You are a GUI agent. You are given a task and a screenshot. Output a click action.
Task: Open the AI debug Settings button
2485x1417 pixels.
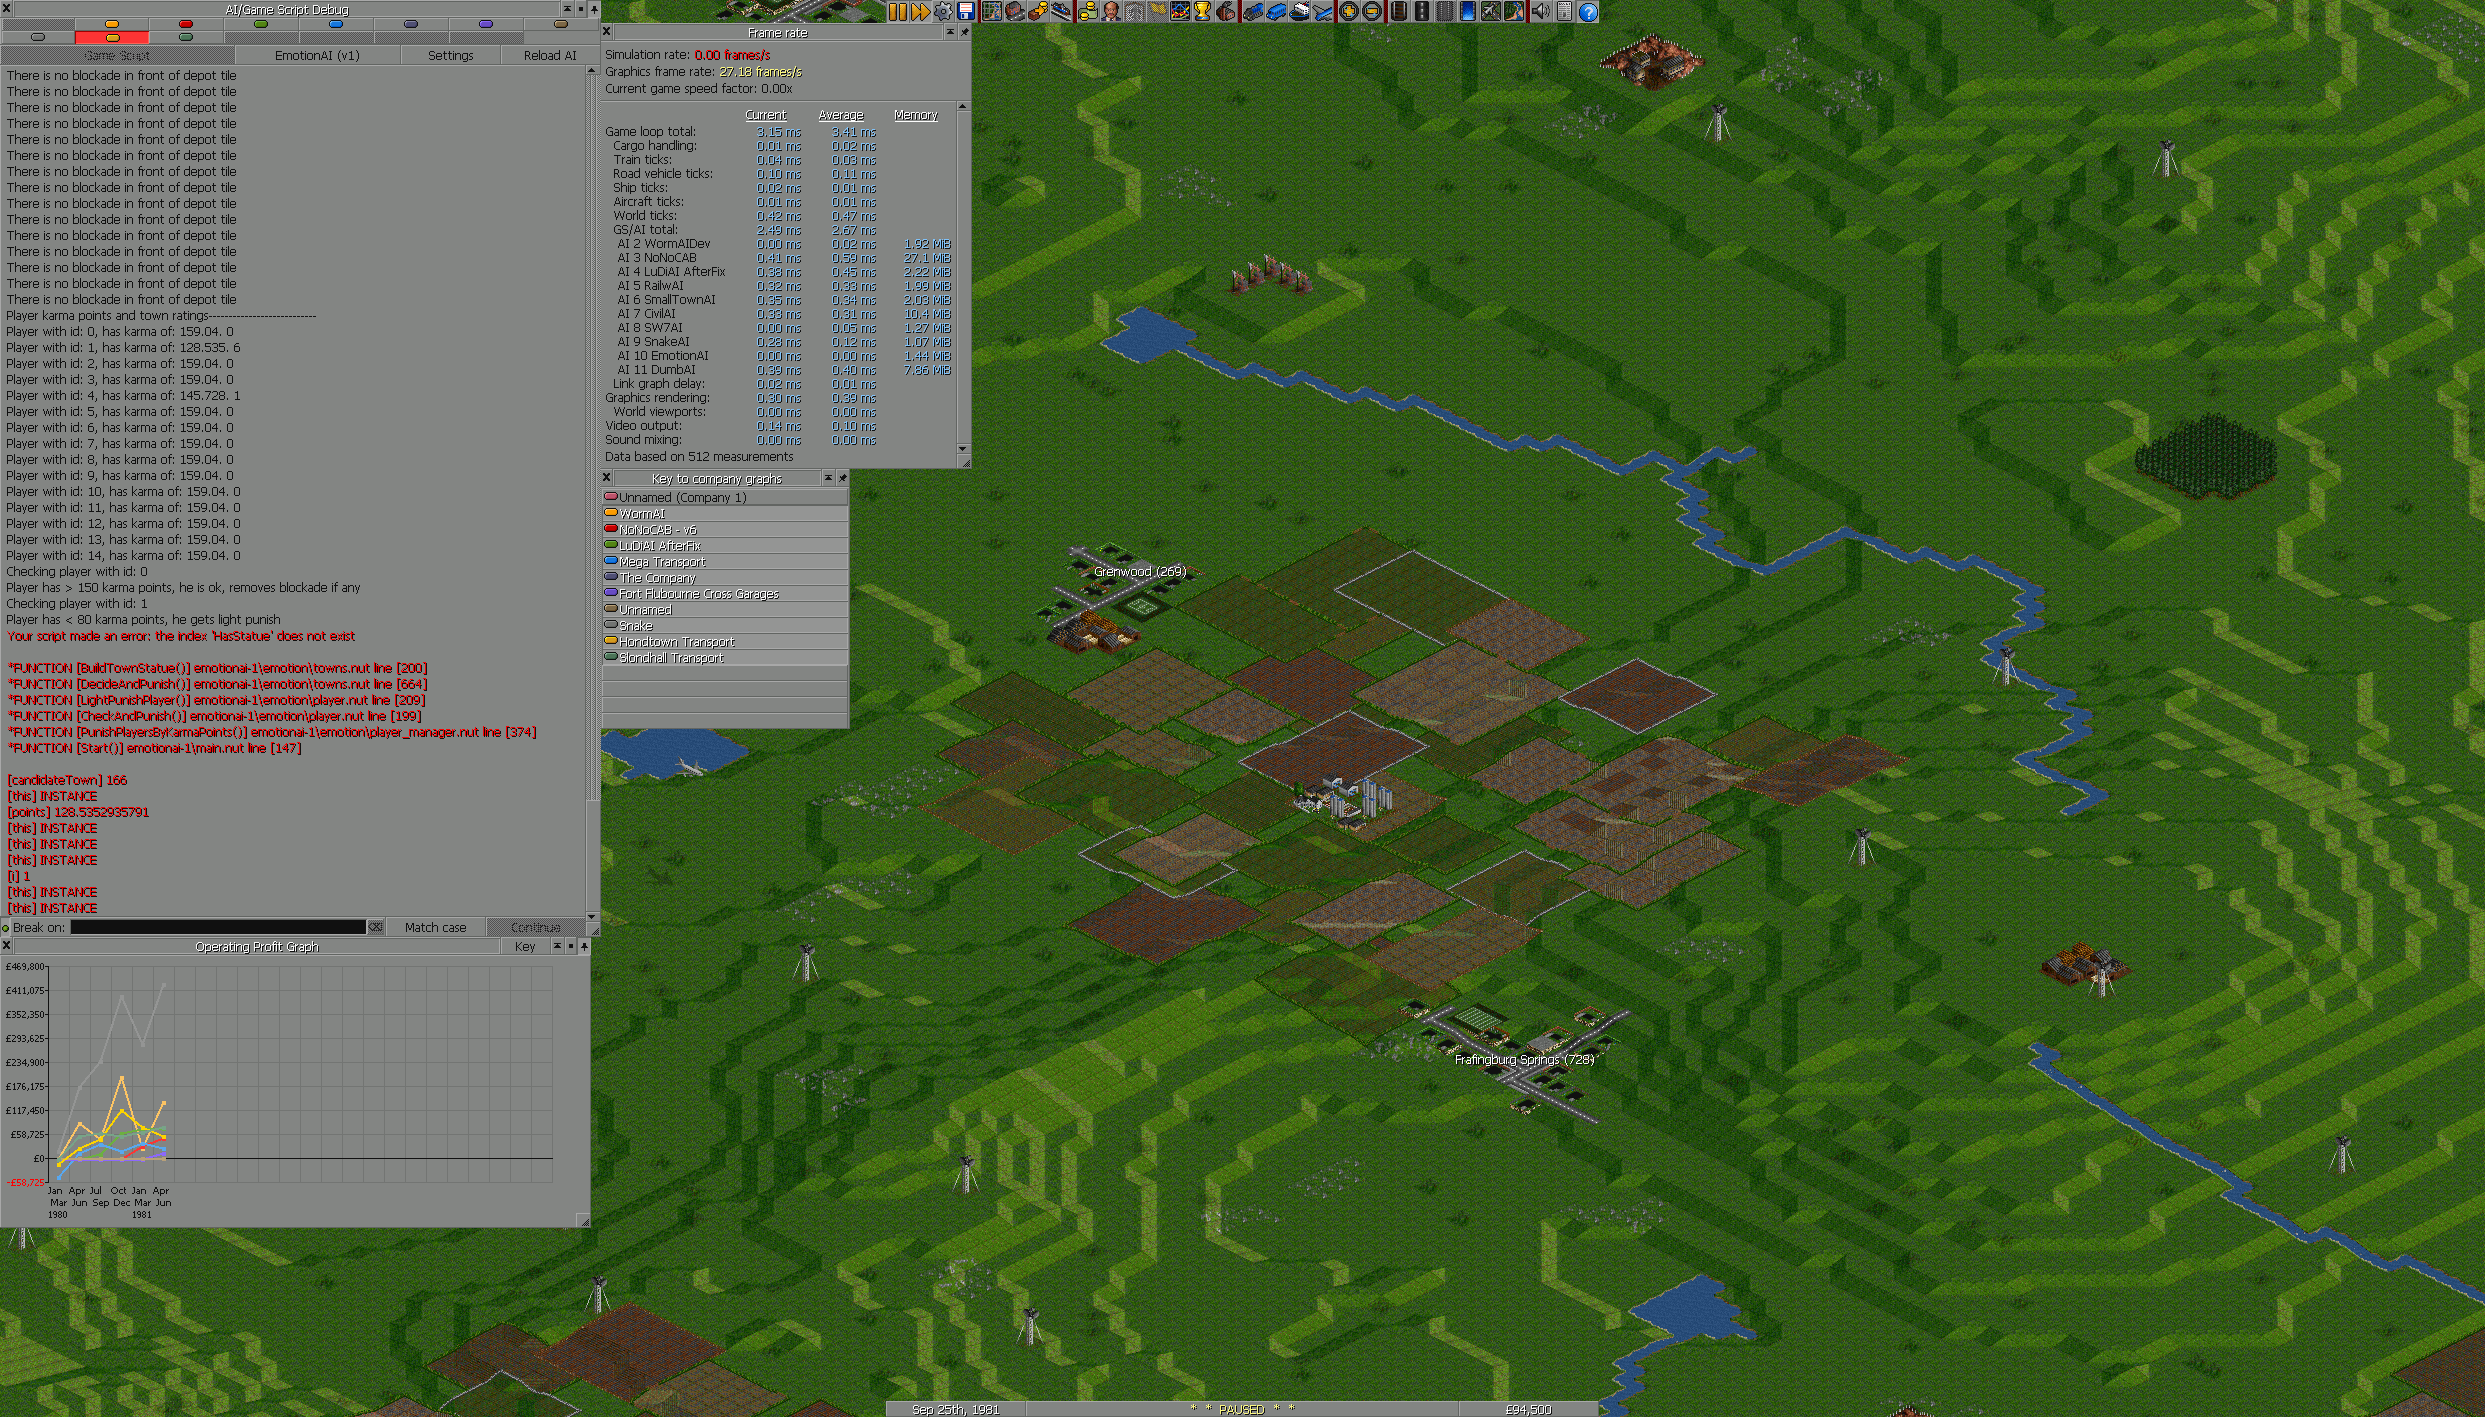(451, 55)
